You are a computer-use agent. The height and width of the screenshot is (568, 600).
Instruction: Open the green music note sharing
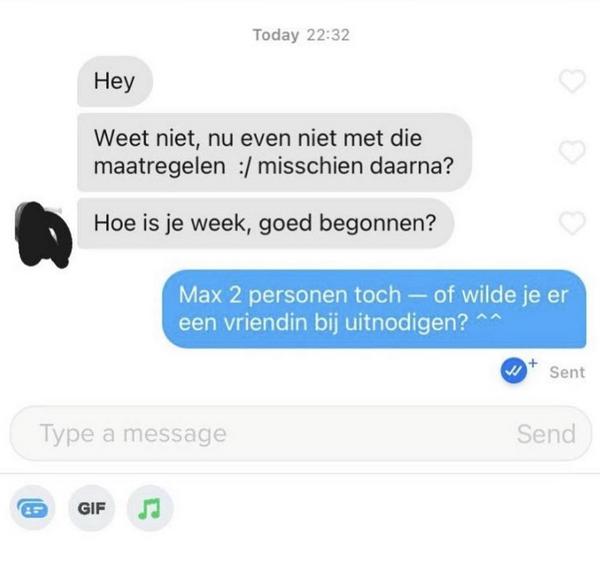[150, 509]
